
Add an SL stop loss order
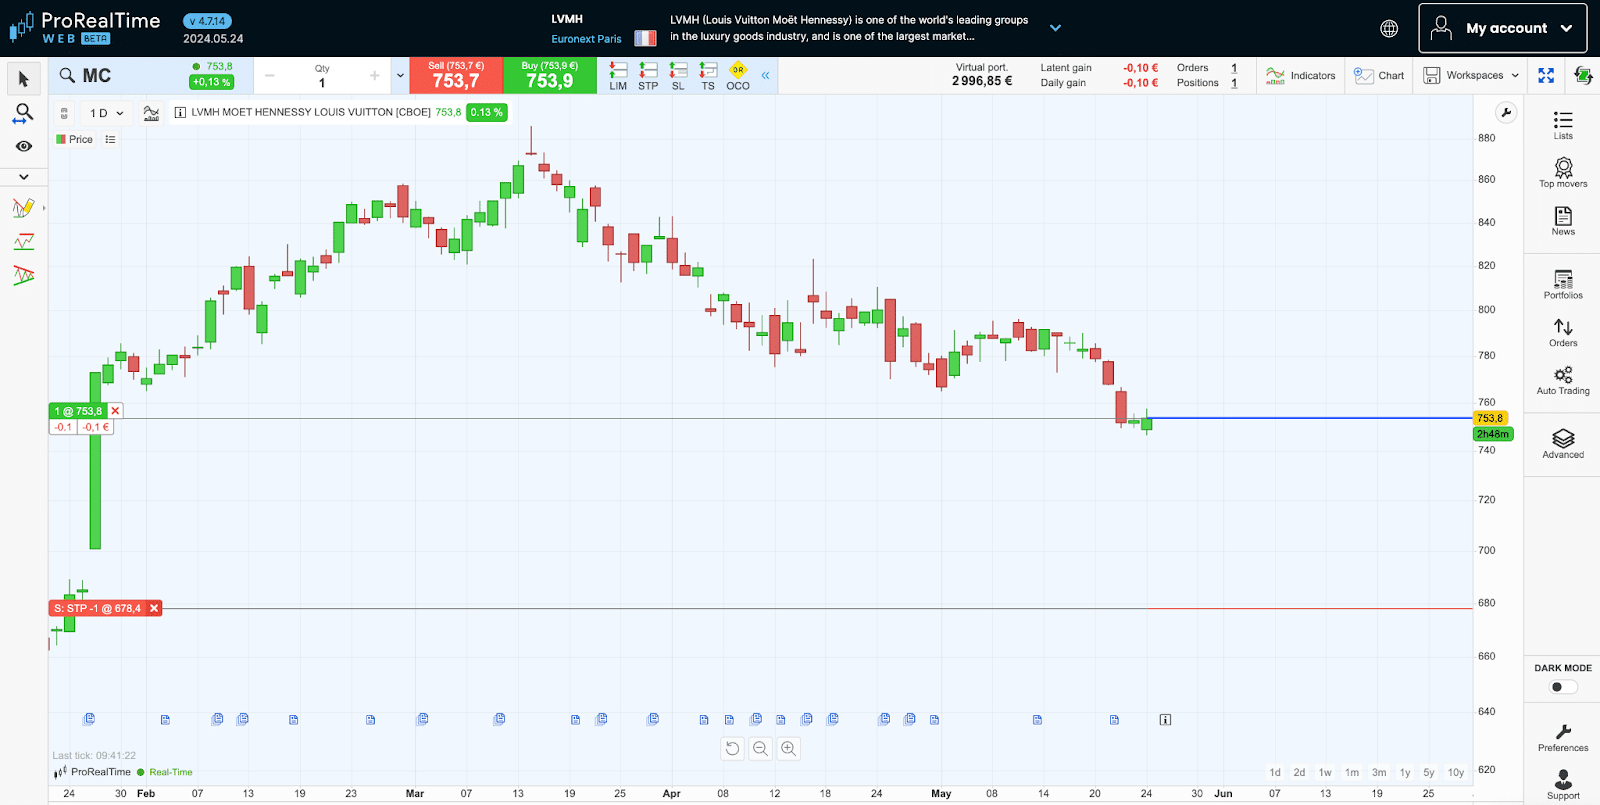[678, 76]
